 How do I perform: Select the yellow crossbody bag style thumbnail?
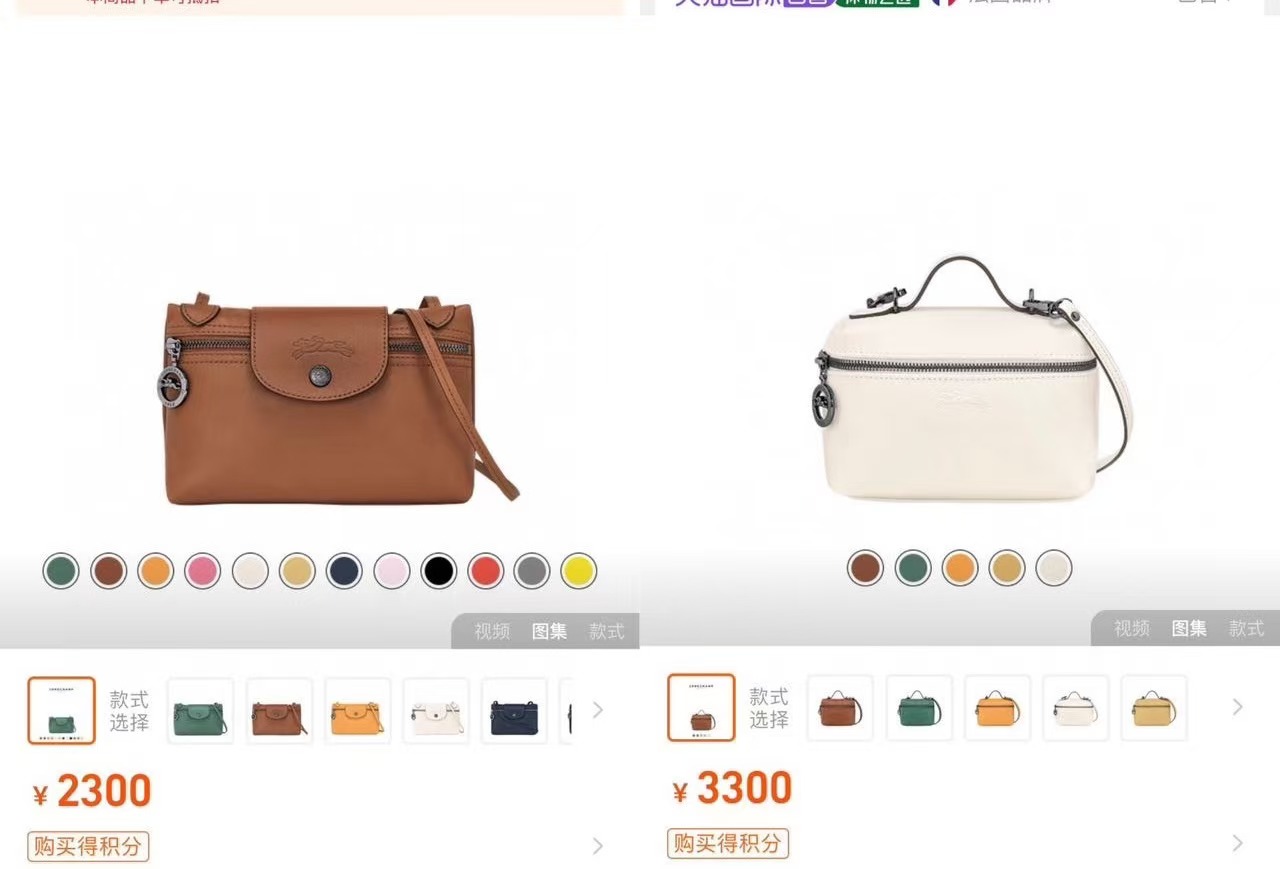pyautogui.click(x=357, y=711)
